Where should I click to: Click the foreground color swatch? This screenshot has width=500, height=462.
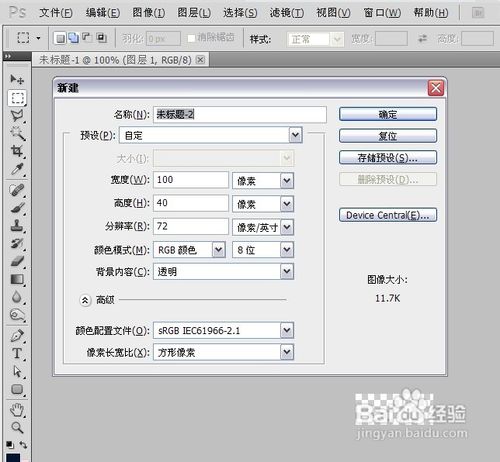tap(13, 458)
